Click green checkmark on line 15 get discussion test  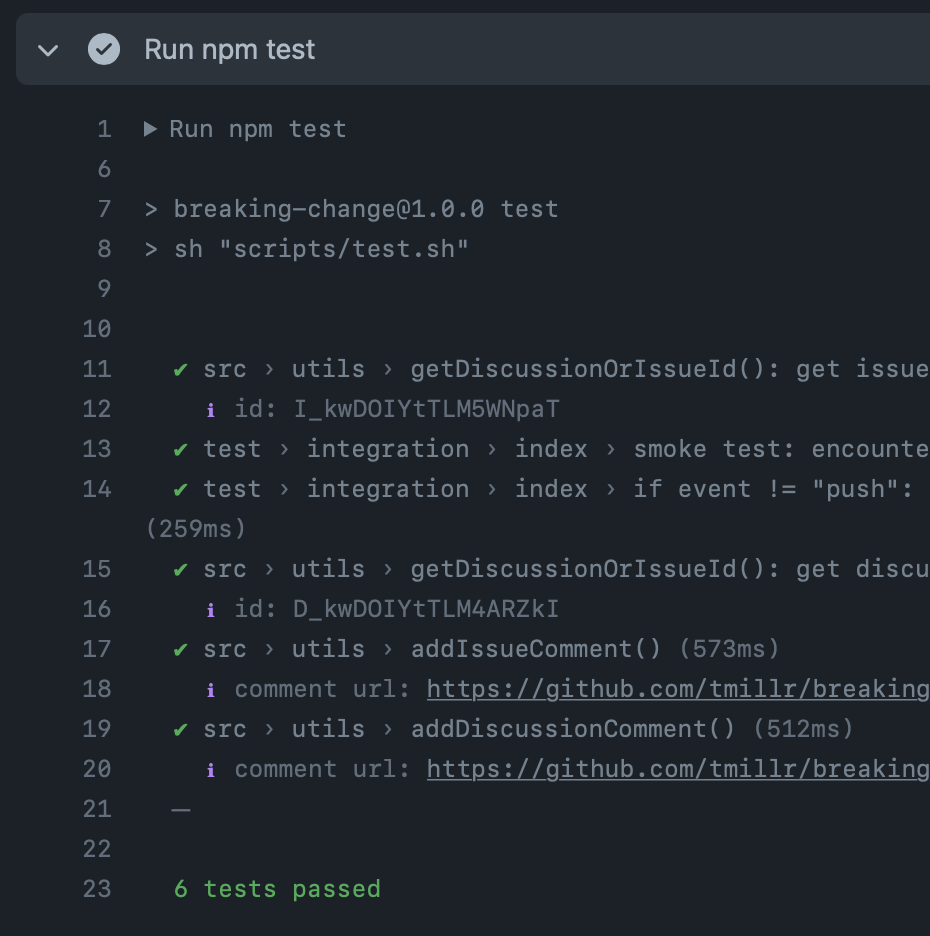pyautogui.click(x=180, y=570)
